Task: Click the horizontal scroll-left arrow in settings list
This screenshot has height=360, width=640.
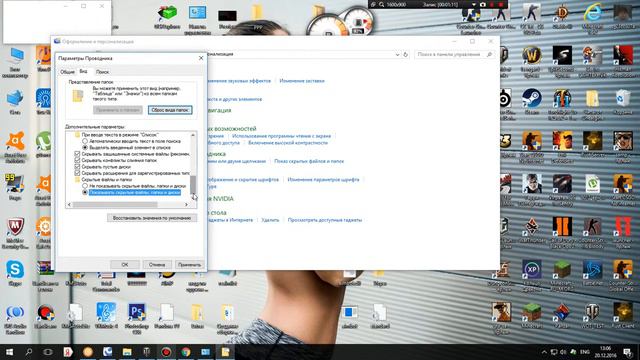Action: tap(69, 204)
